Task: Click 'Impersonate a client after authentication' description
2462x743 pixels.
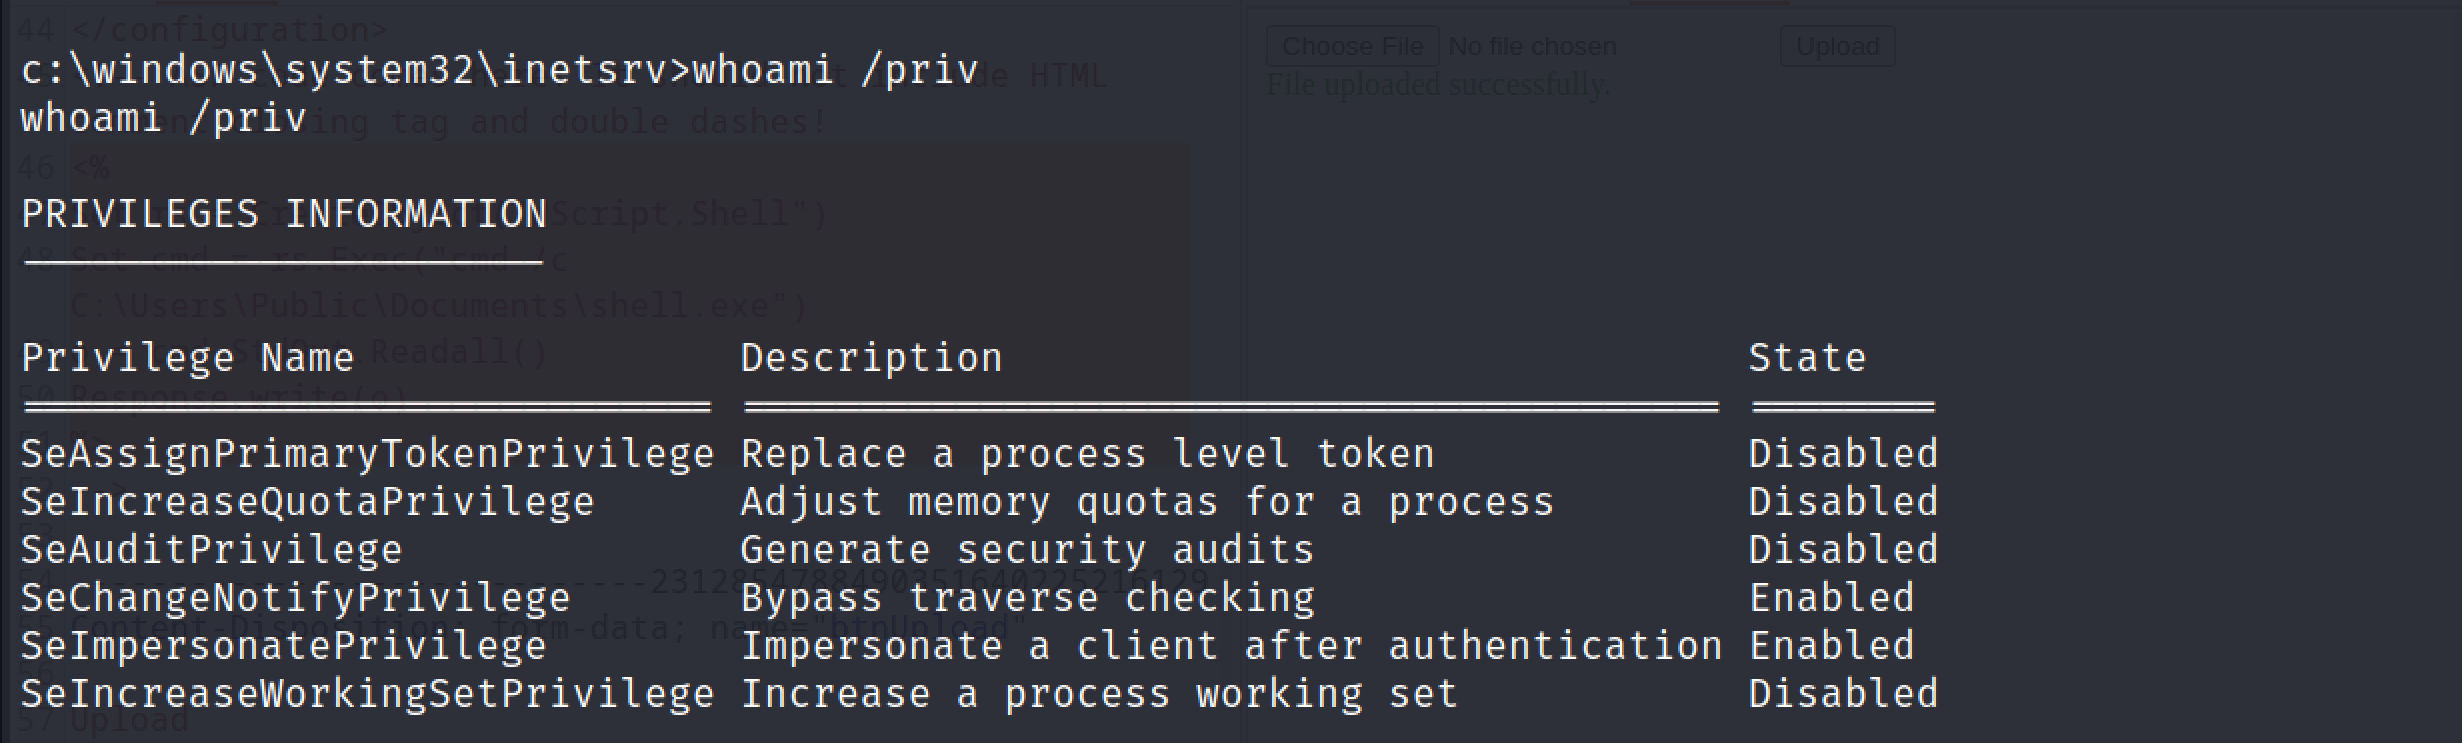Action: coord(1231,646)
